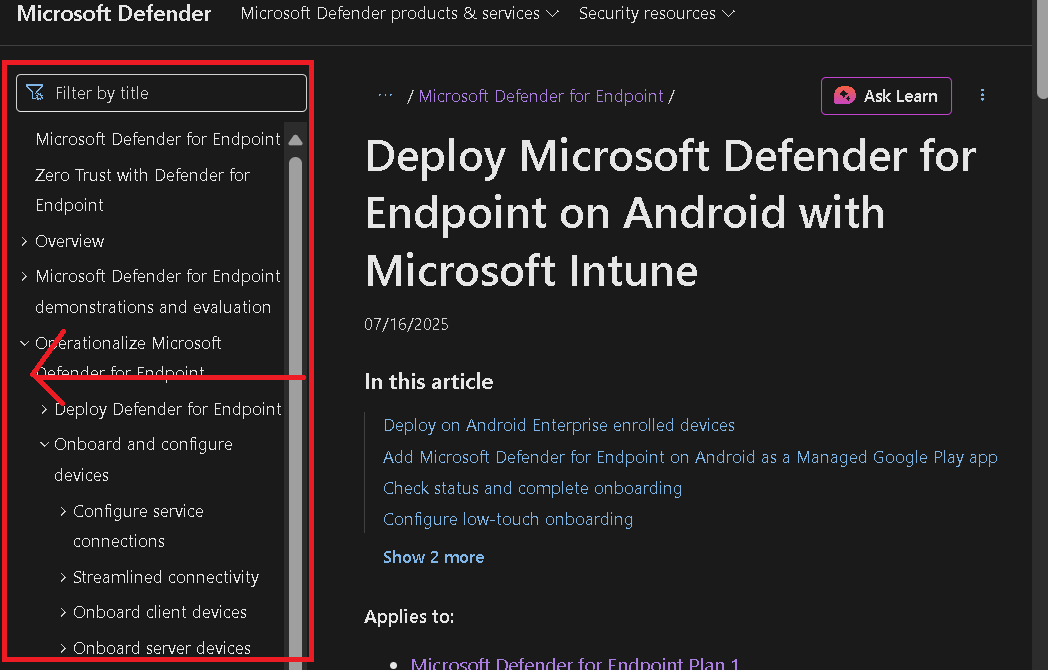Viewport: 1049px width, 670px height.
Task: Open the Microsoft Defender for Endpoint breadcrumb link
Action: click(x=541, y=96)
